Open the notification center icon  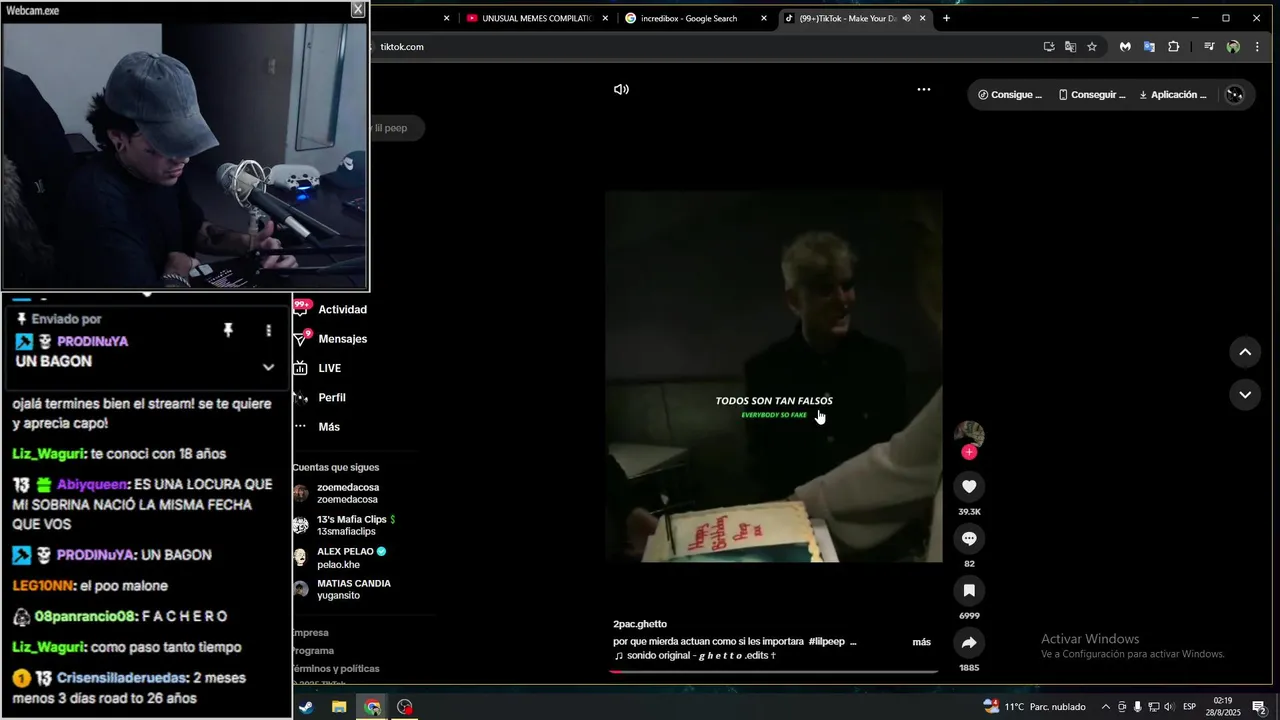(x=1259, y=707)
